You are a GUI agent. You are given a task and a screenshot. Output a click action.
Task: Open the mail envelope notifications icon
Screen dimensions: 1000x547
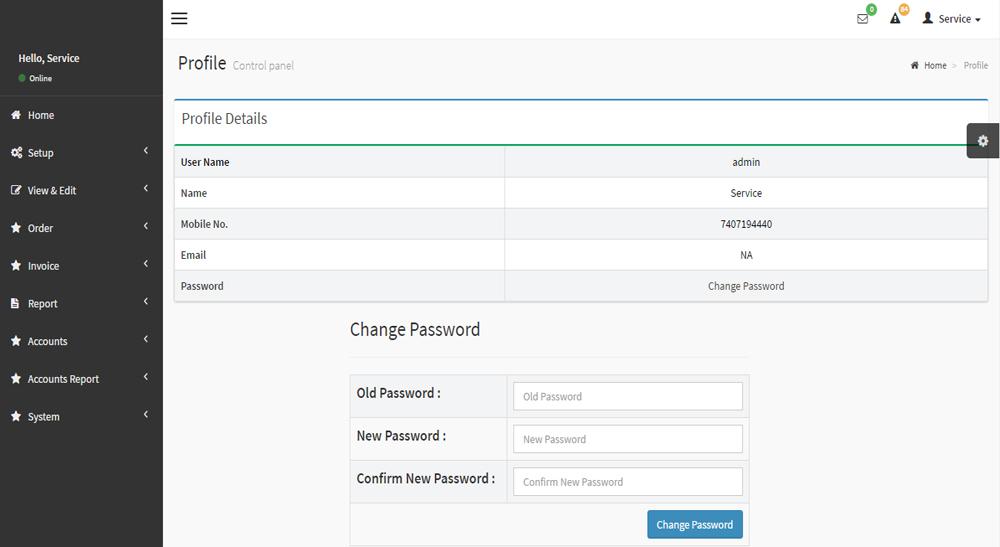[862, 19]
